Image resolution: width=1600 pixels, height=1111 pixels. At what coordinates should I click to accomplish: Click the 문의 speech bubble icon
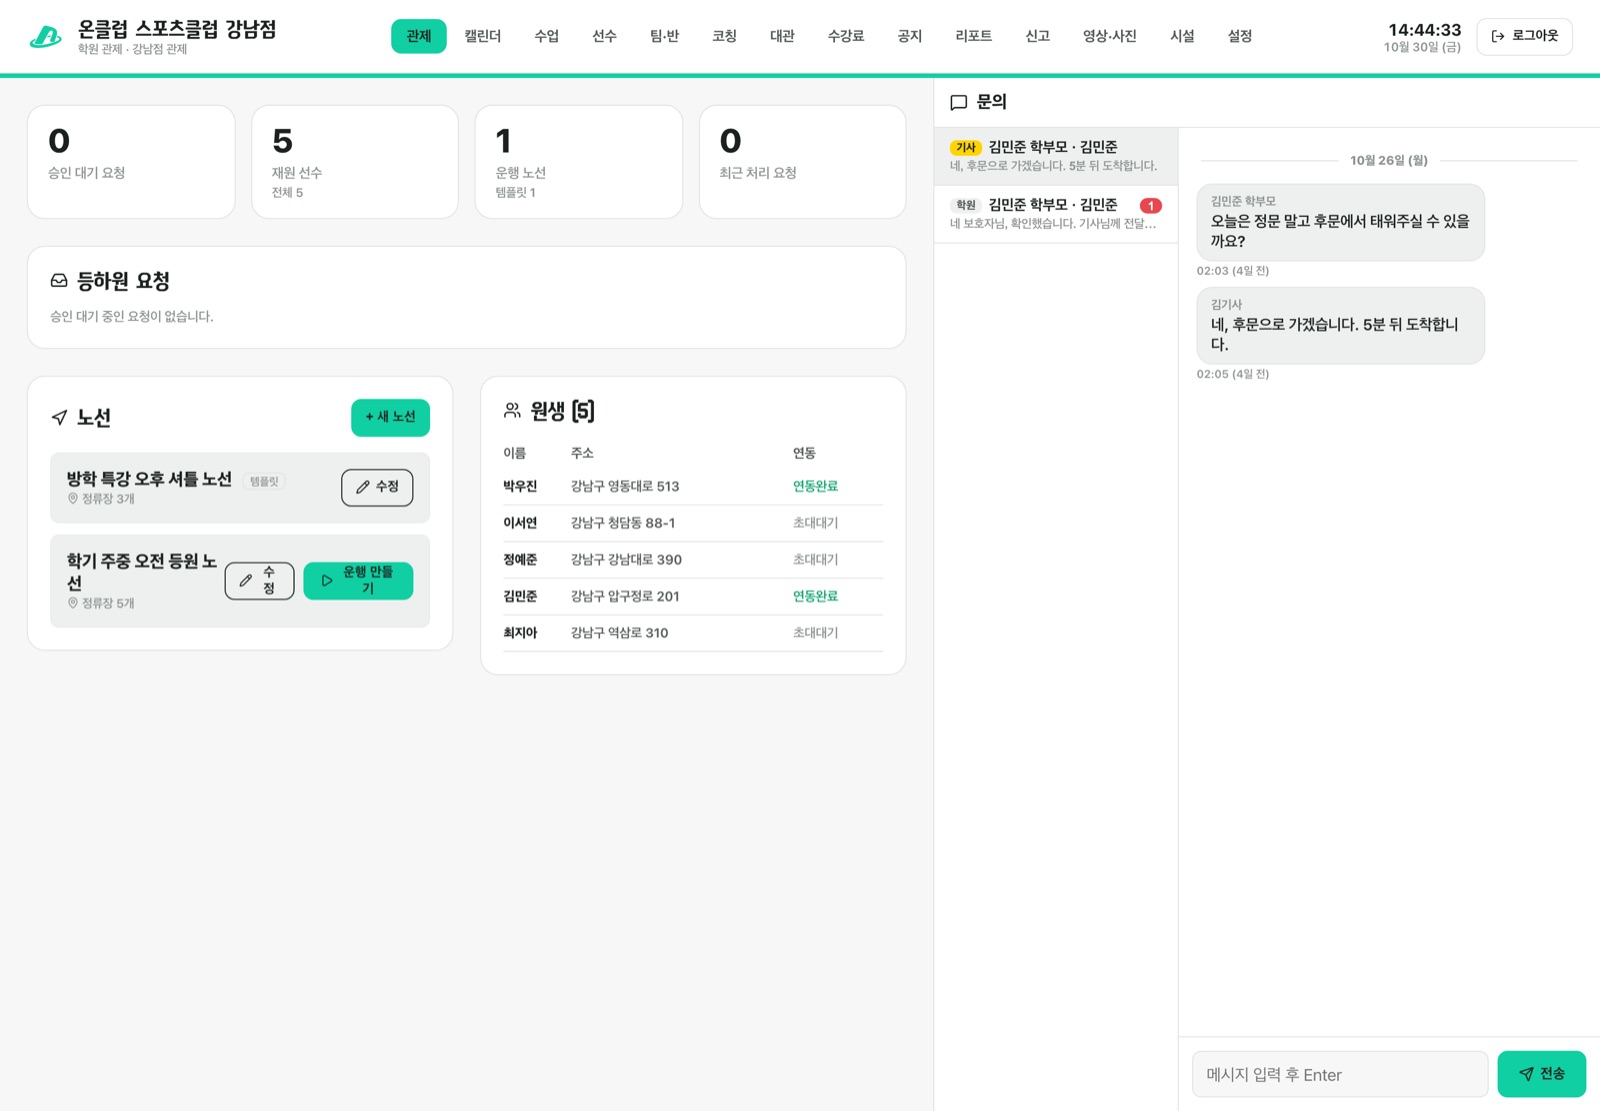(958, 102)
